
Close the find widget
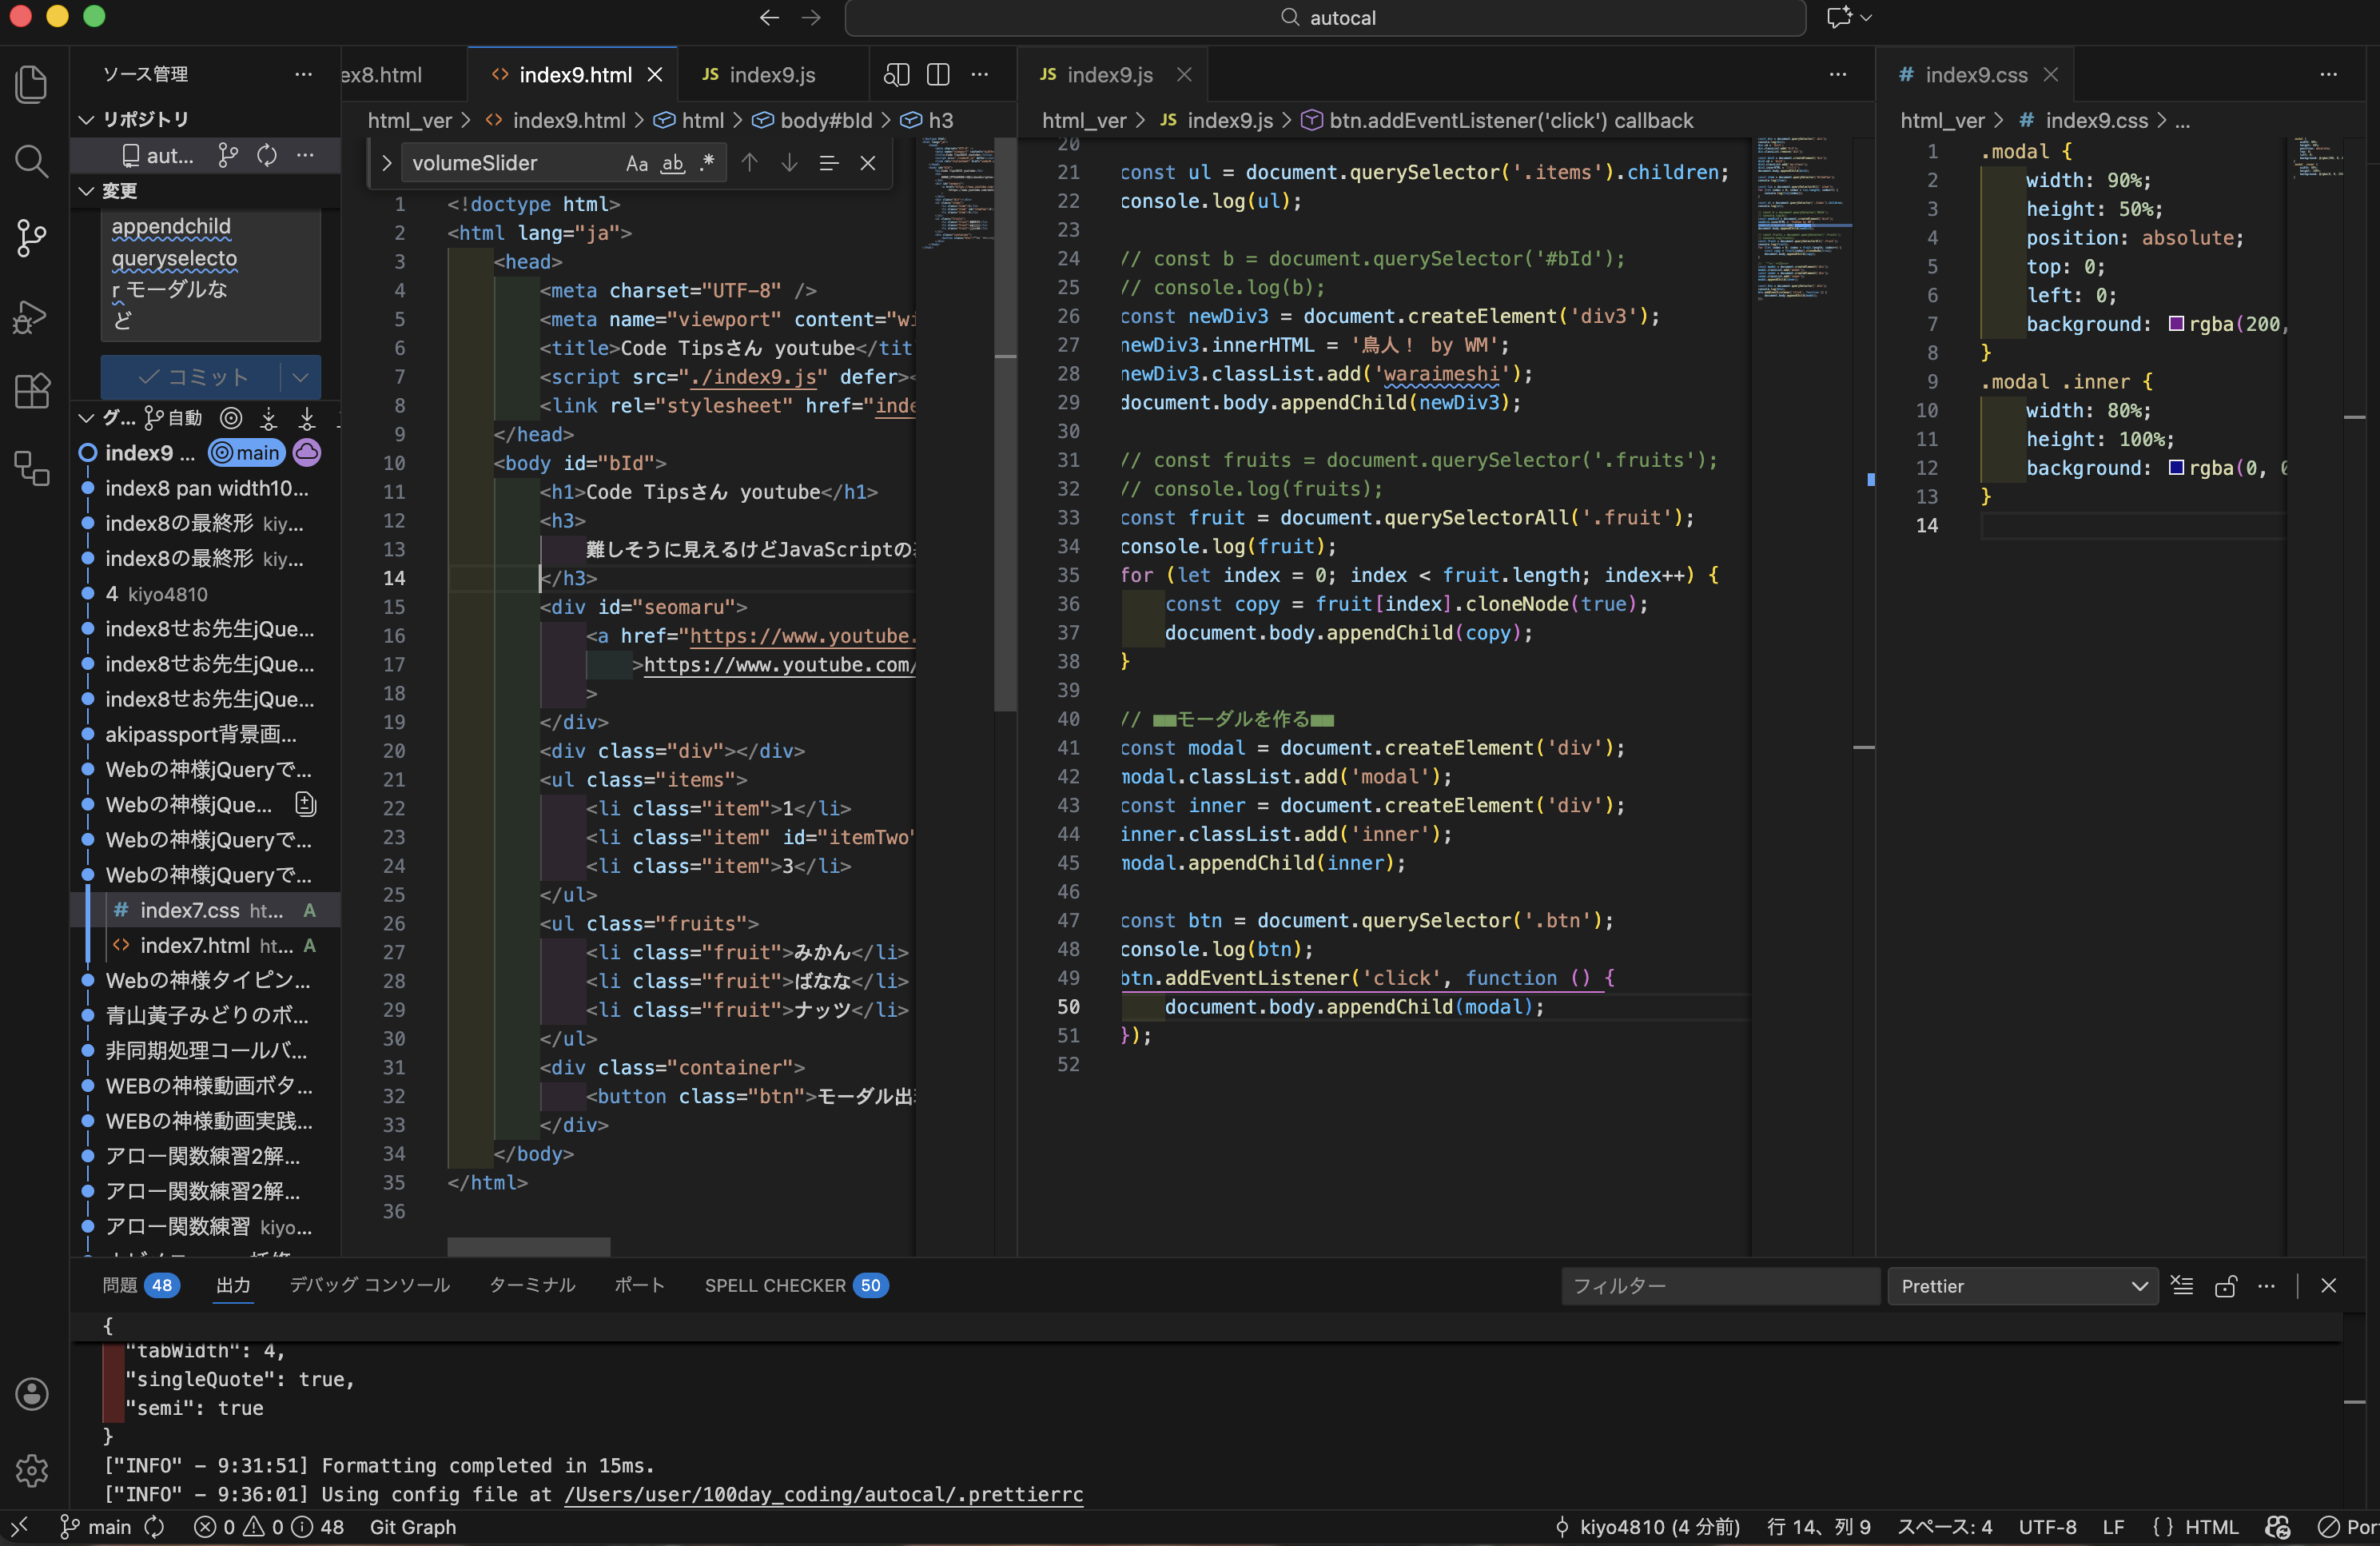click(x=868, y=162)
